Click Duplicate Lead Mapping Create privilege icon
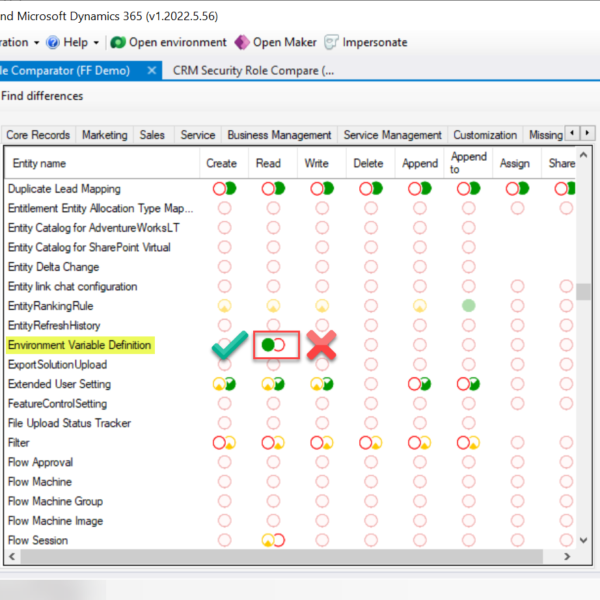The image size is (600, 600). pyautogui.click(x=223, y=189)
